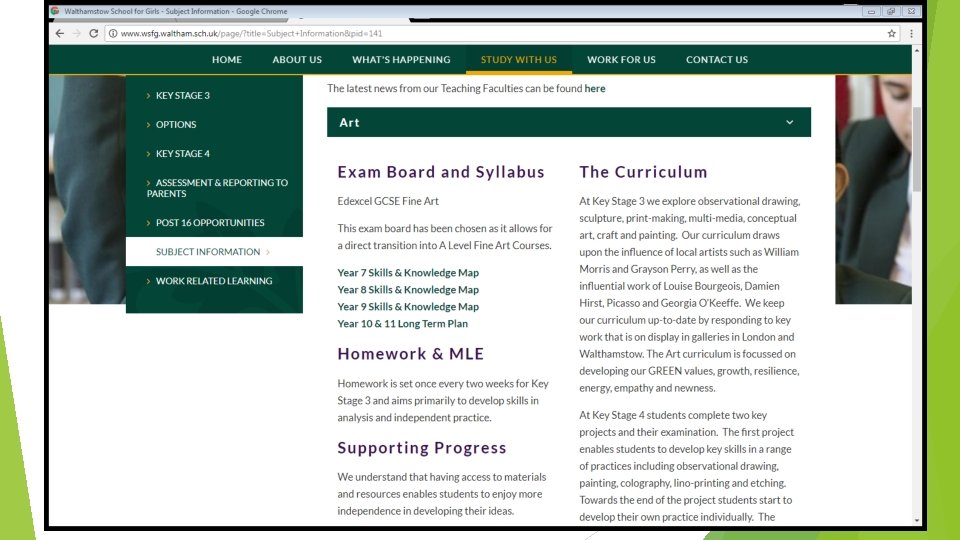The image size is (960, 540).
Task: Focus the address bar URL field
Action: (502, 34)
